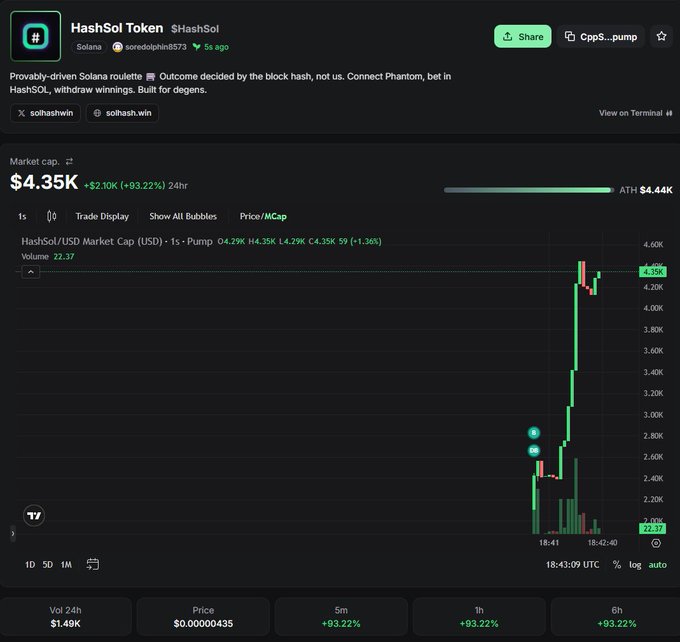Click the 18:43:09 UTC timezone selector

(572, 565)
